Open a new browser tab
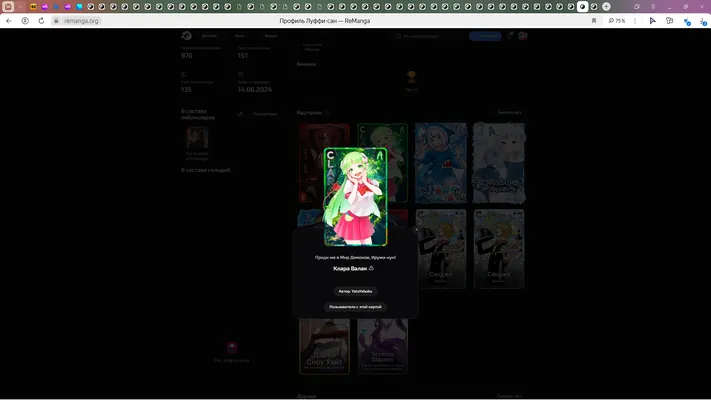 [x=606, y=7]
